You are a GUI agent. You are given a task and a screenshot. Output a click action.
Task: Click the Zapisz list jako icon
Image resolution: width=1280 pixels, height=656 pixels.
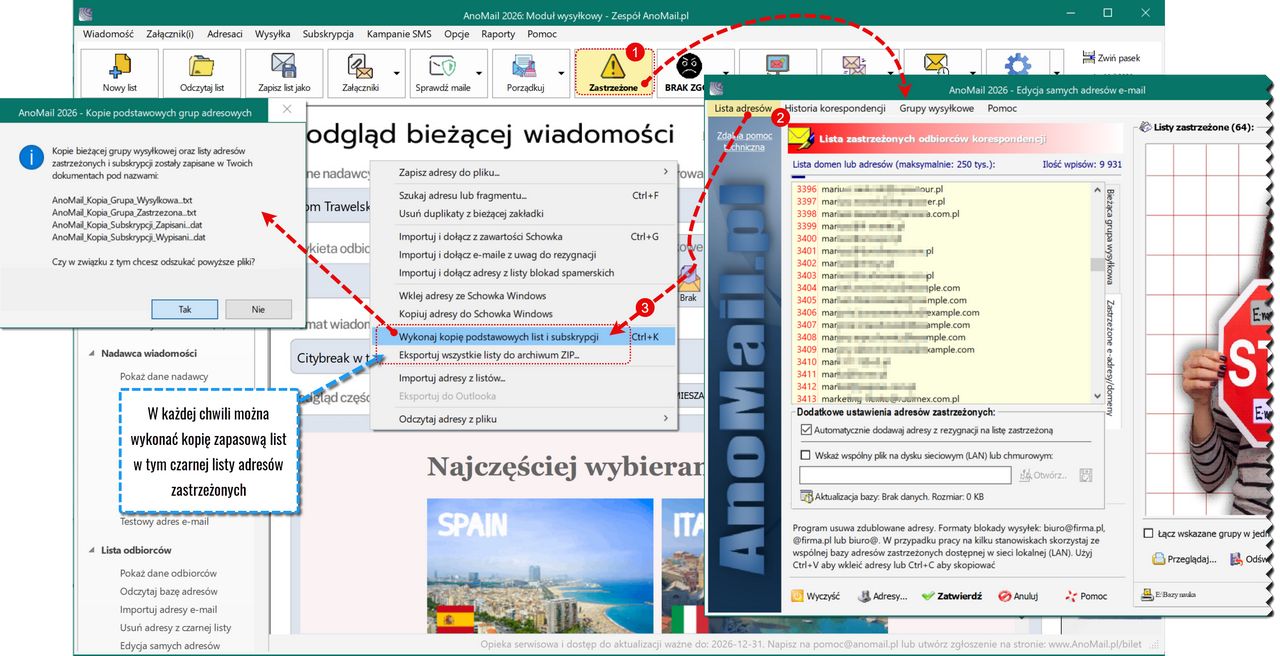click(284, 66)
